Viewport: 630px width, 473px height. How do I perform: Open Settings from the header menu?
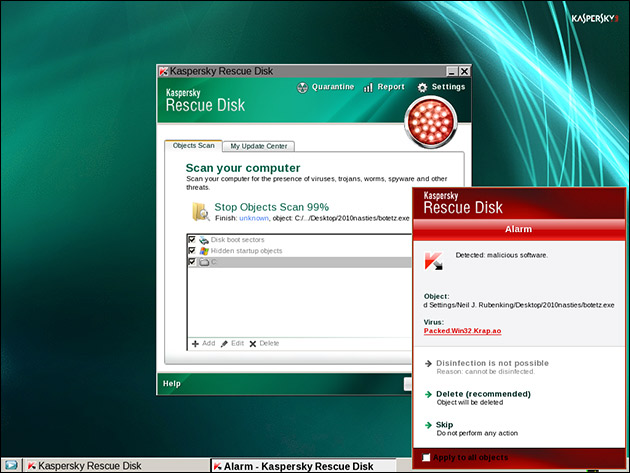[x=448, y=87]
